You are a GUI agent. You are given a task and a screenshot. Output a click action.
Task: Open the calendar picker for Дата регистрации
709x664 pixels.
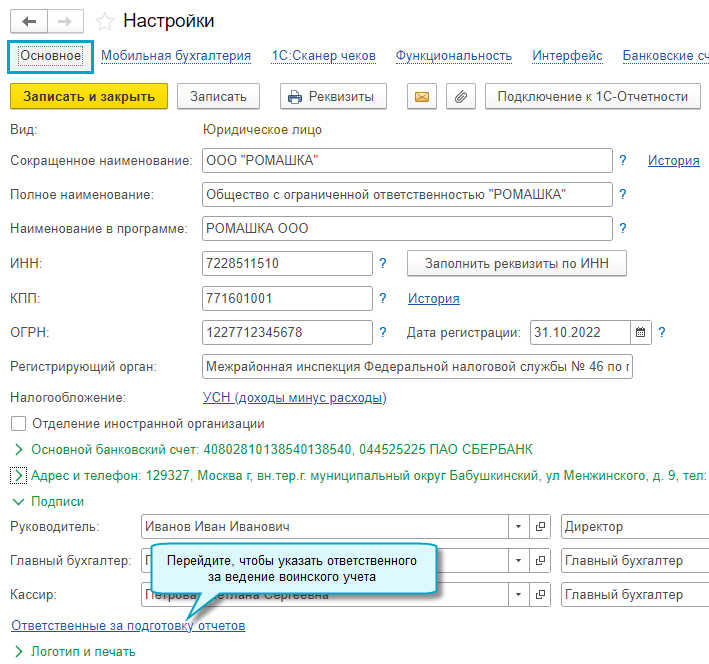(x=640, y=332)
